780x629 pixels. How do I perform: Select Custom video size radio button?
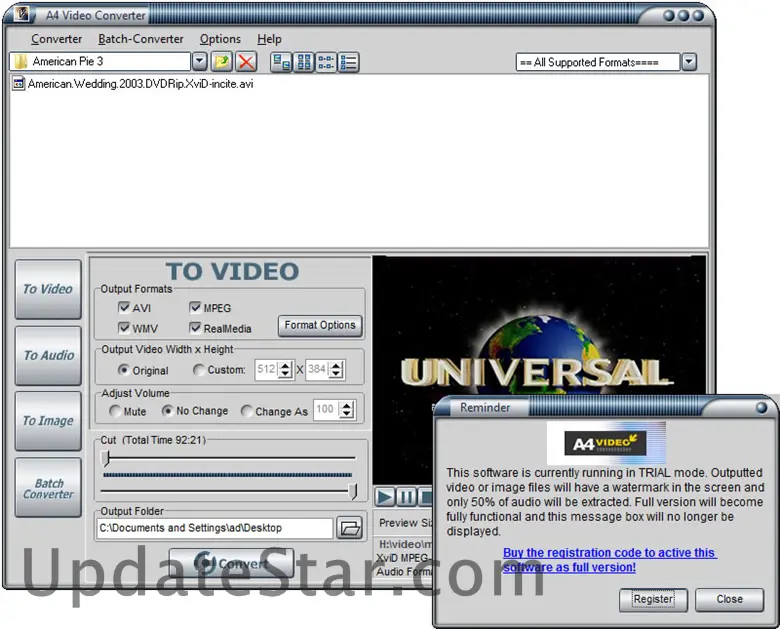pyautogui.click(x=198, y=370)
